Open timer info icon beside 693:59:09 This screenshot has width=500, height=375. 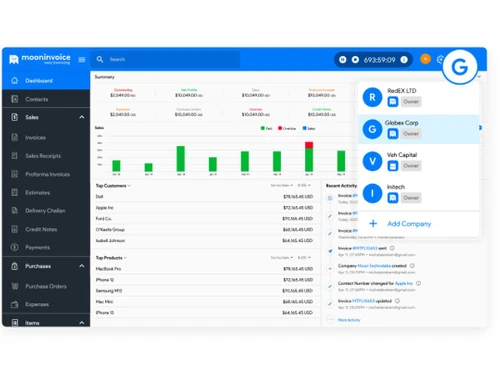tap(404, 60)
